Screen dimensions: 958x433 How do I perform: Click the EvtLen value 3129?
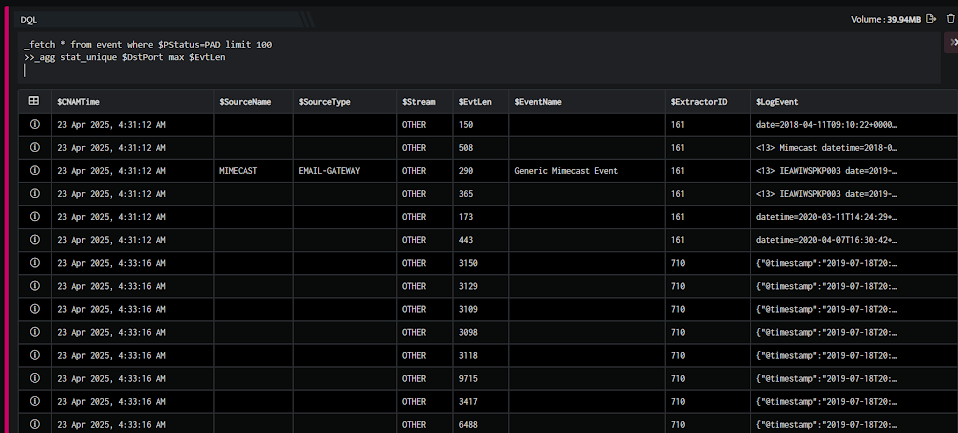point(468,286)
